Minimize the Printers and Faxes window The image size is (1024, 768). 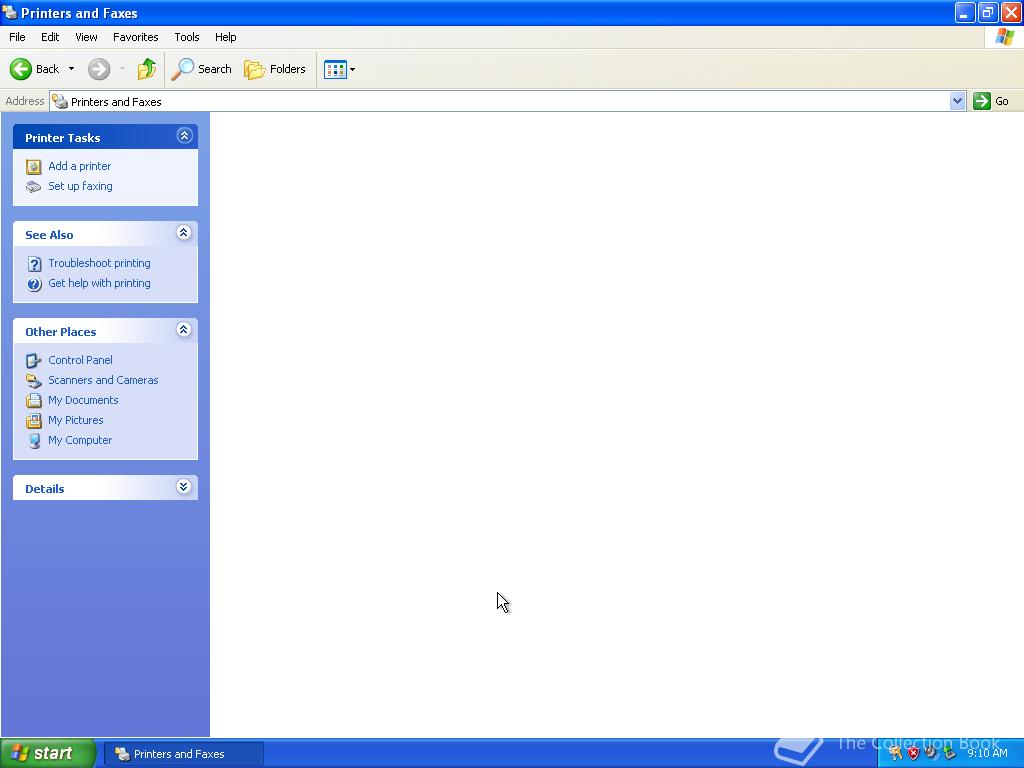(x=965, y=12)
